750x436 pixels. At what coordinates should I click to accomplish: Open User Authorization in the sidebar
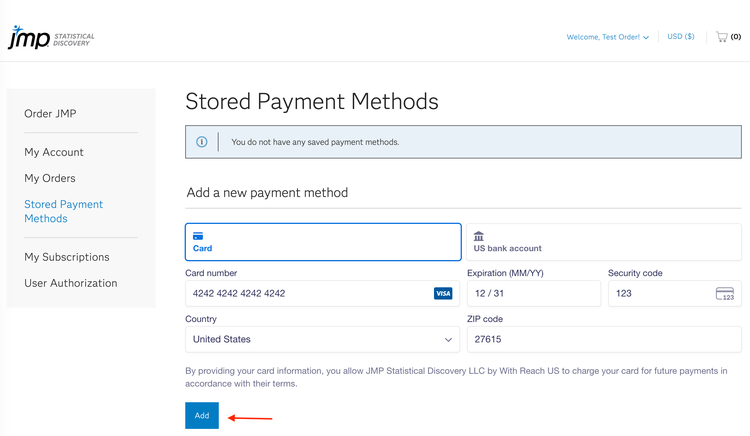coord(71,283)
